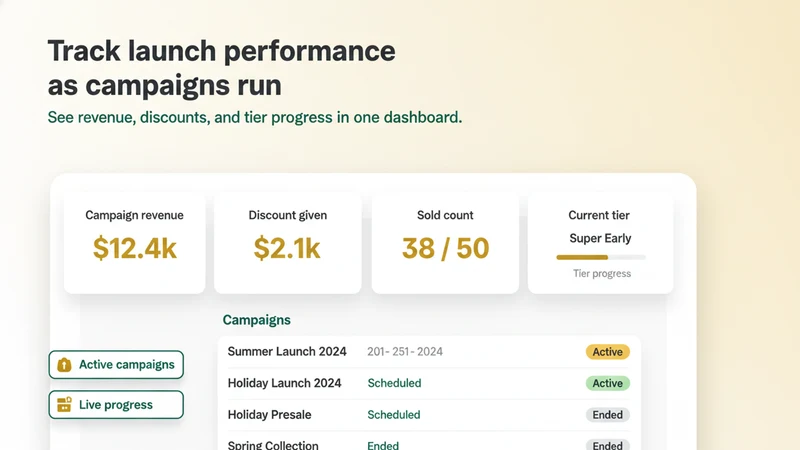Open the Campaign revenue card
This screenshot has width=800, height=450.
pyautogui.click(x=135, y=243)
